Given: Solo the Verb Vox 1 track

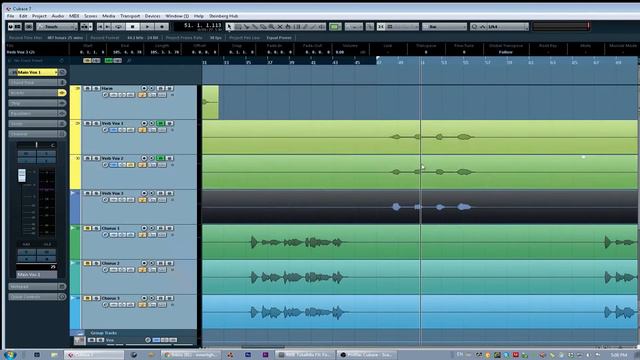Looking at the screenshot, I should point(96,123).
